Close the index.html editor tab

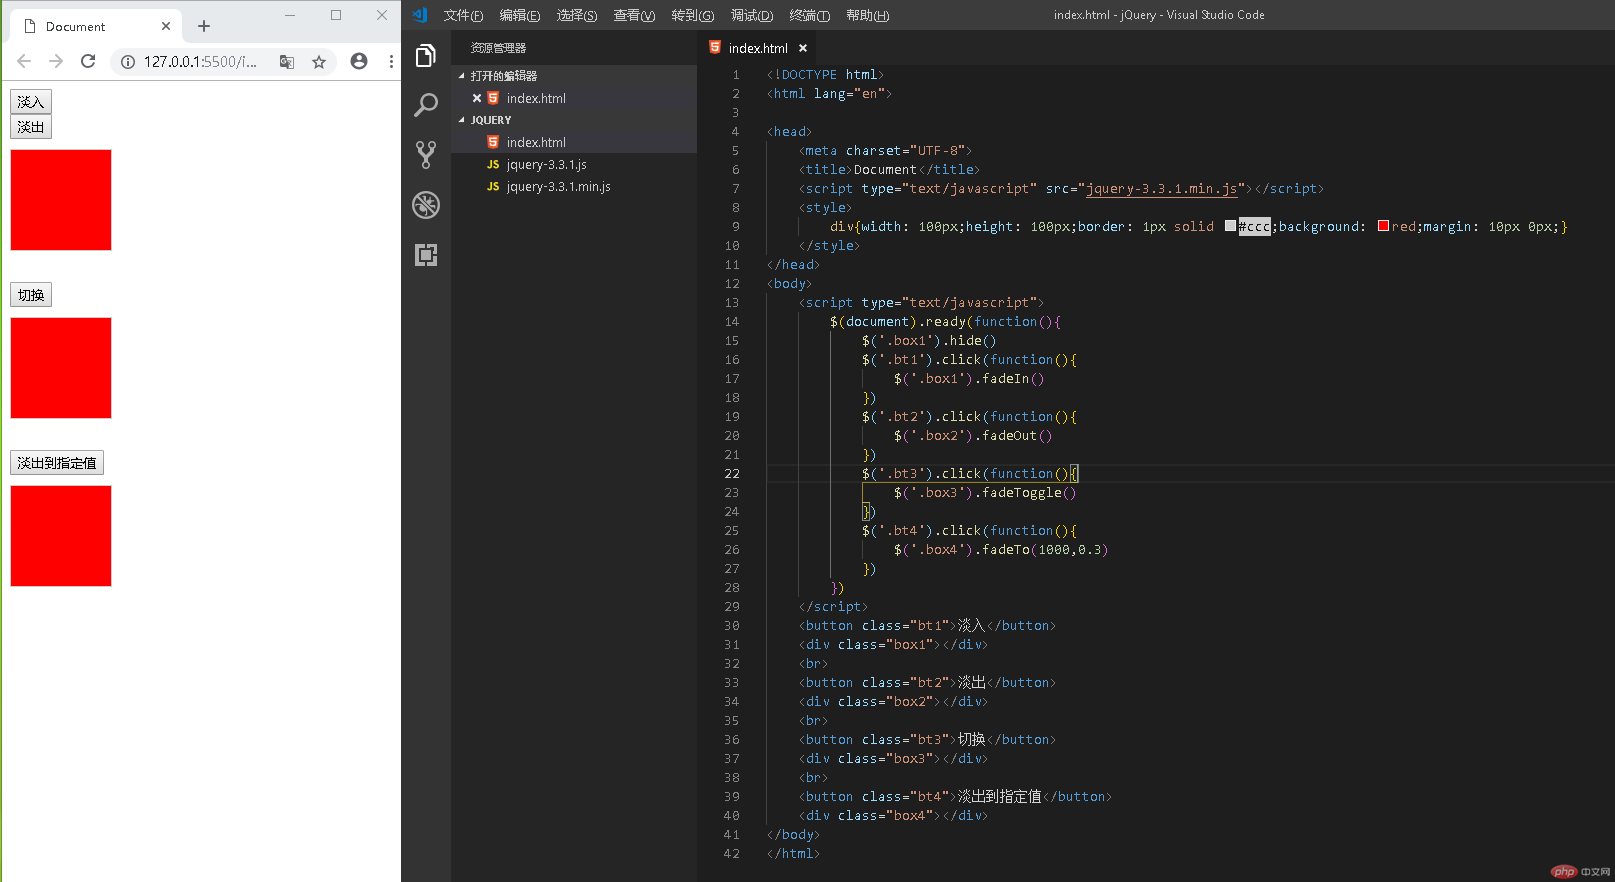click(x=803, y=48)
